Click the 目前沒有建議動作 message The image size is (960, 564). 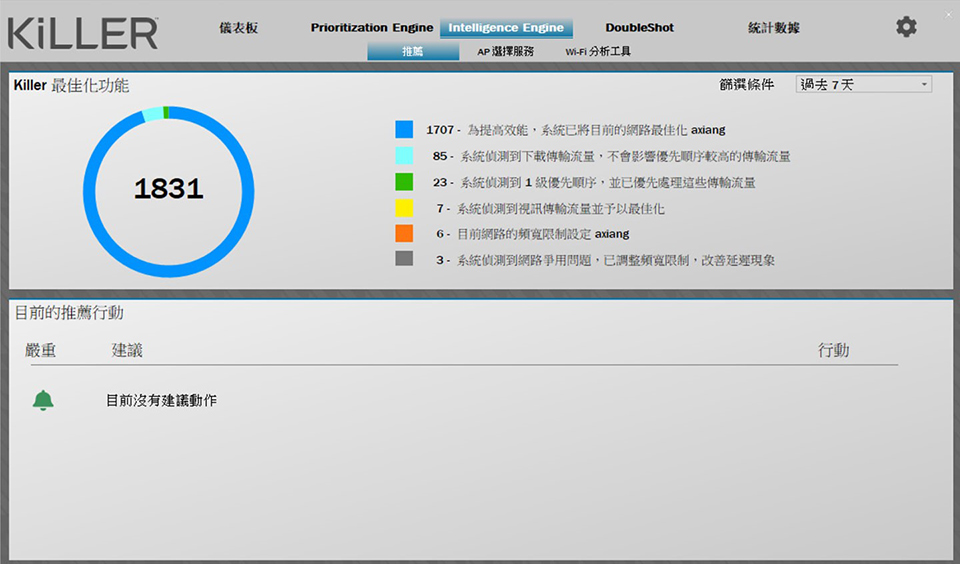[161, 400]
